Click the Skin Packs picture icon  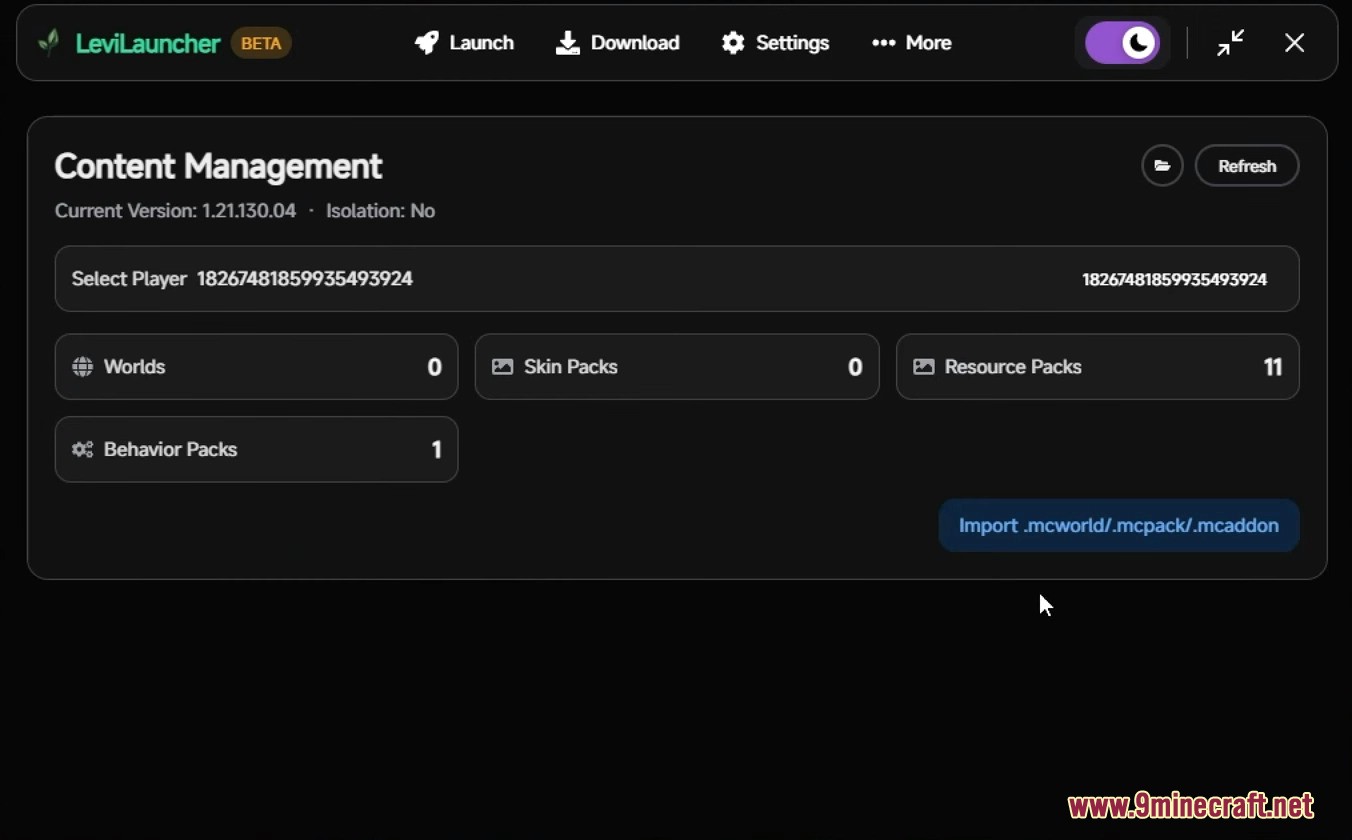[x=502, y=367]
